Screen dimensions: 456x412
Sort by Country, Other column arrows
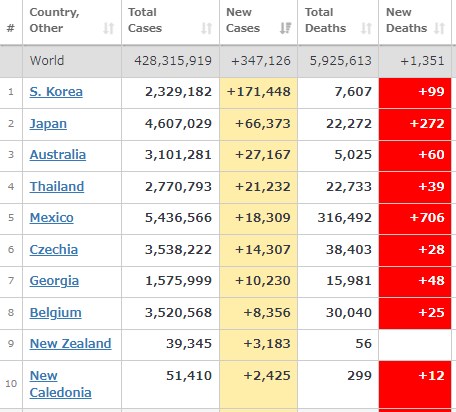[109, 28]
